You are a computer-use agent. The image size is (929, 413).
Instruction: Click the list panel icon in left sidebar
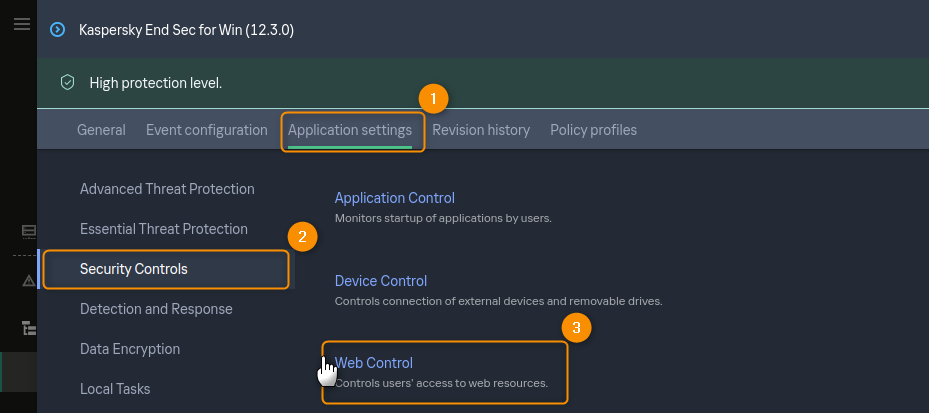pos(29,231)
